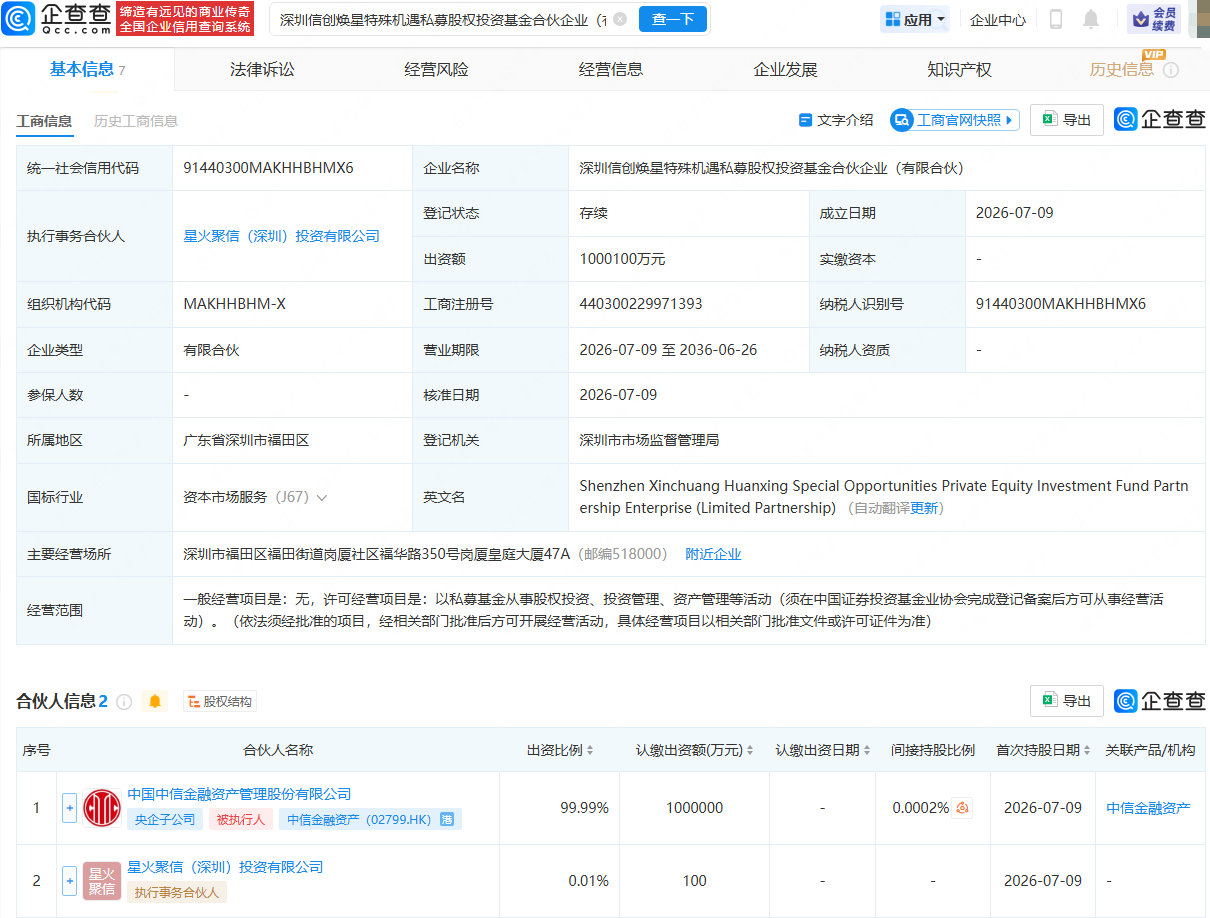Open the 历史信息 VIP tab
Image resolution: width=1210 pixels, height=918 pixels.
[x=1121, y=69]
